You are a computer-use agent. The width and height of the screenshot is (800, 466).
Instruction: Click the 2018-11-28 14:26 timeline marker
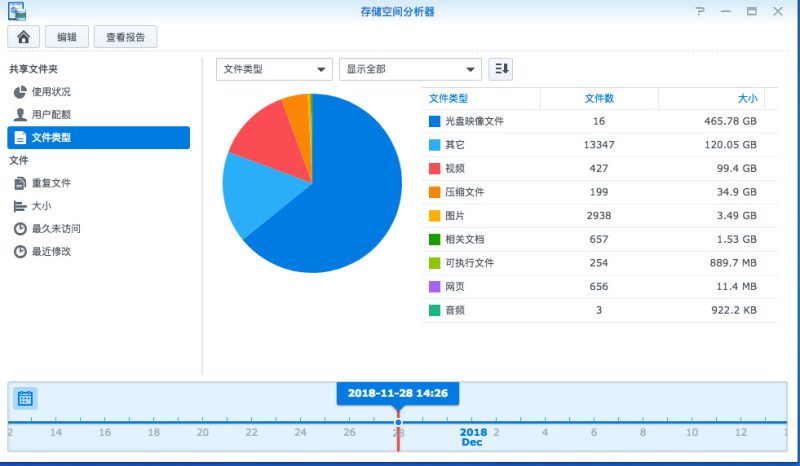click(397, 393)
